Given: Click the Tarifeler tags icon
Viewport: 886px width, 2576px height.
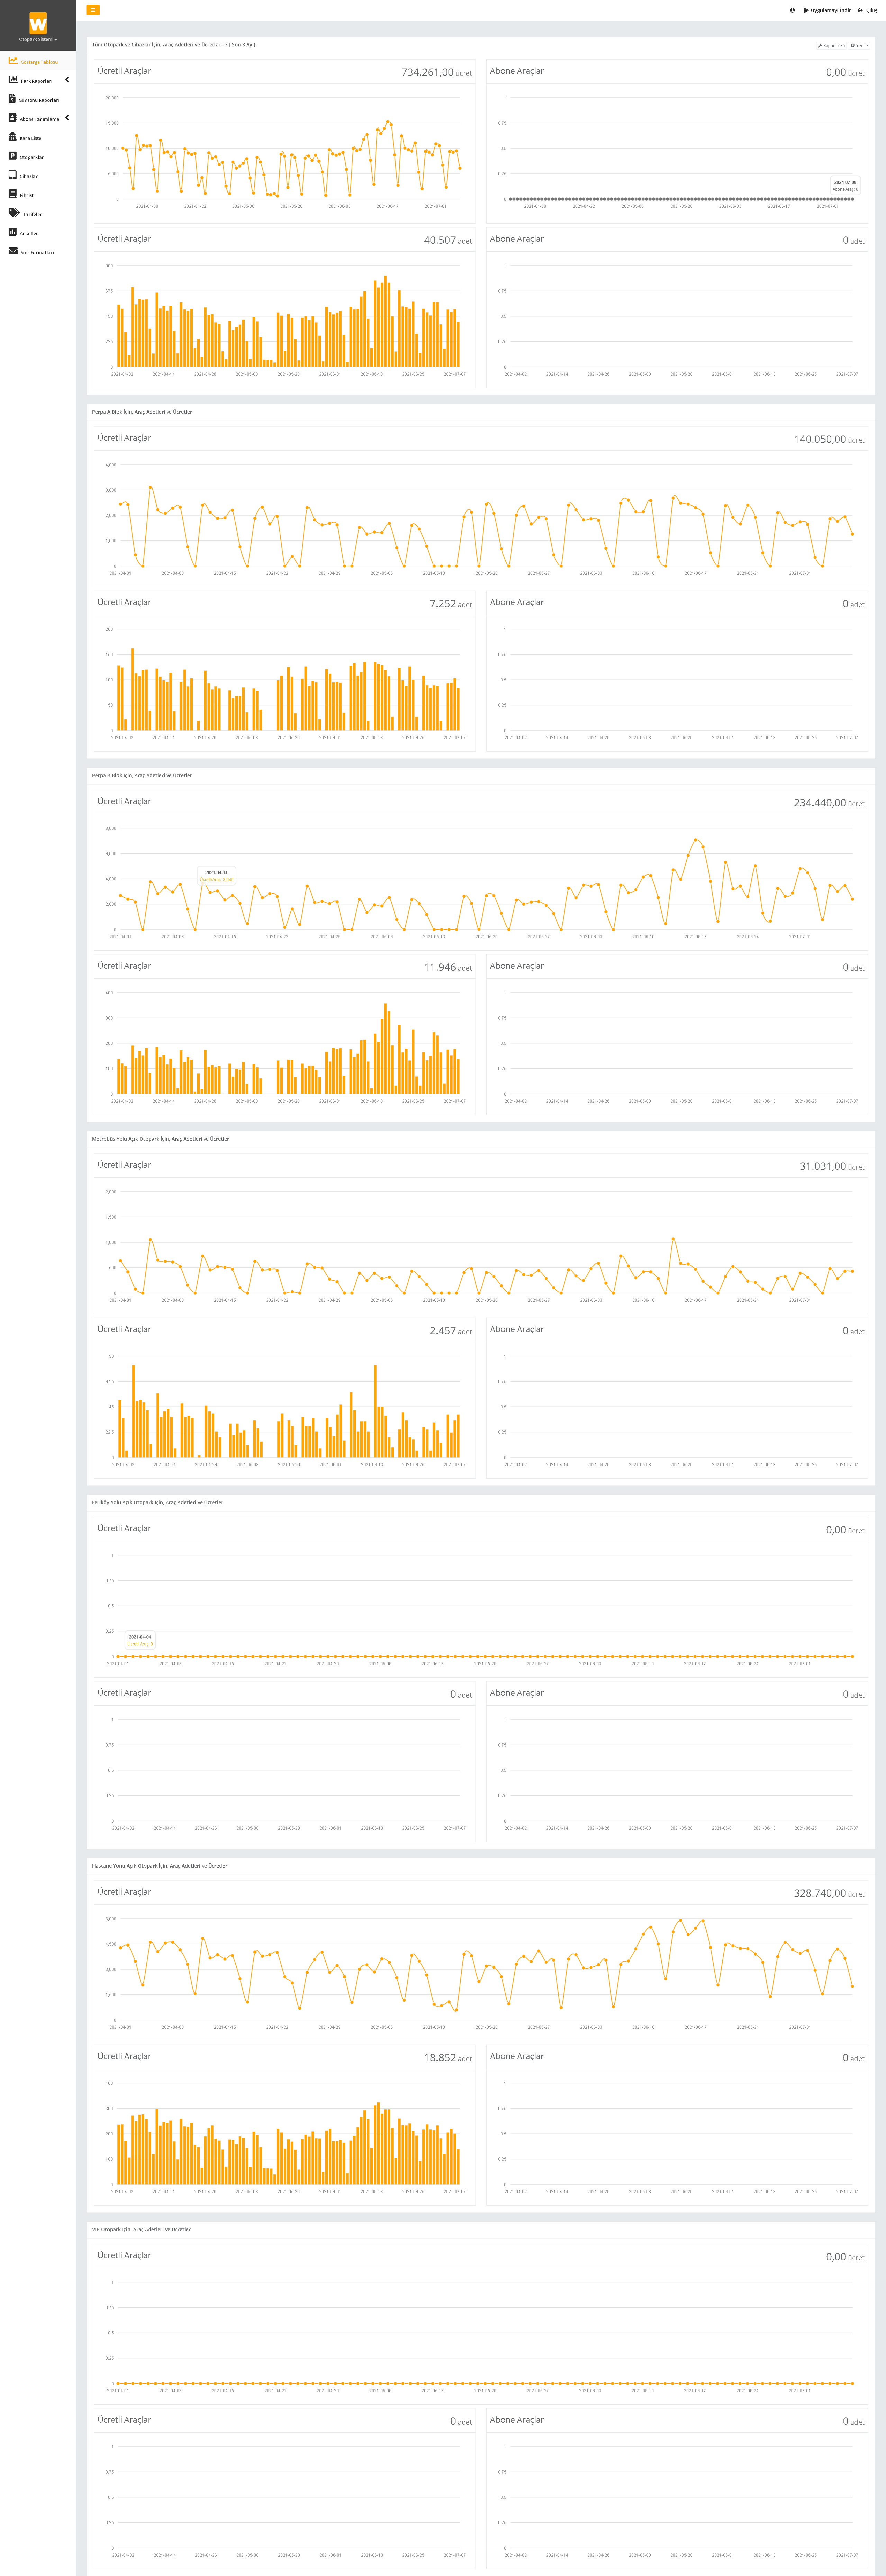Looking at the screenshot, I should tap(14, 213).
